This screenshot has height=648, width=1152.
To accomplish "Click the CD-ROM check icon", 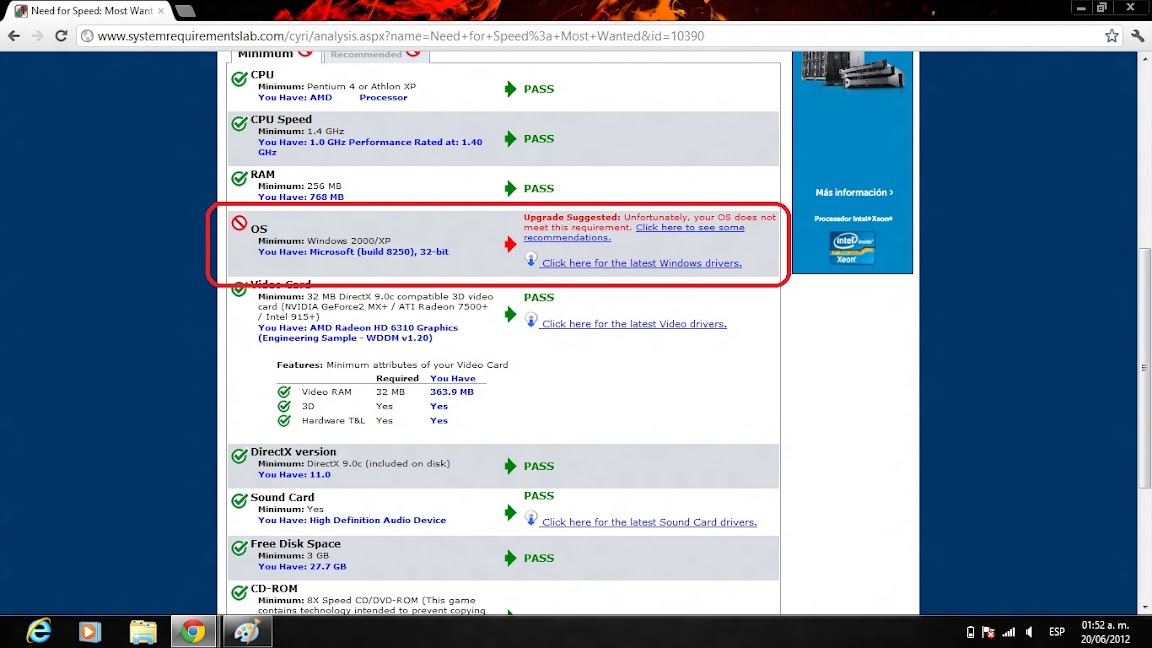I will pyautogui.click(x=240, y=592).
